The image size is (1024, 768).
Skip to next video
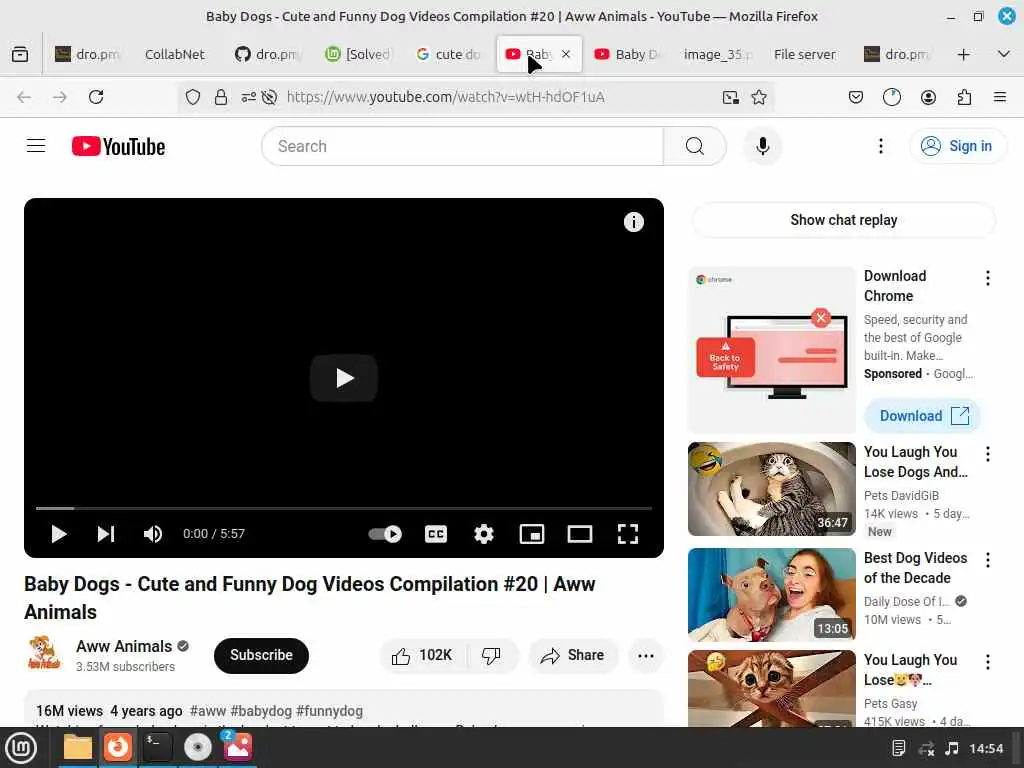[106, 534]
